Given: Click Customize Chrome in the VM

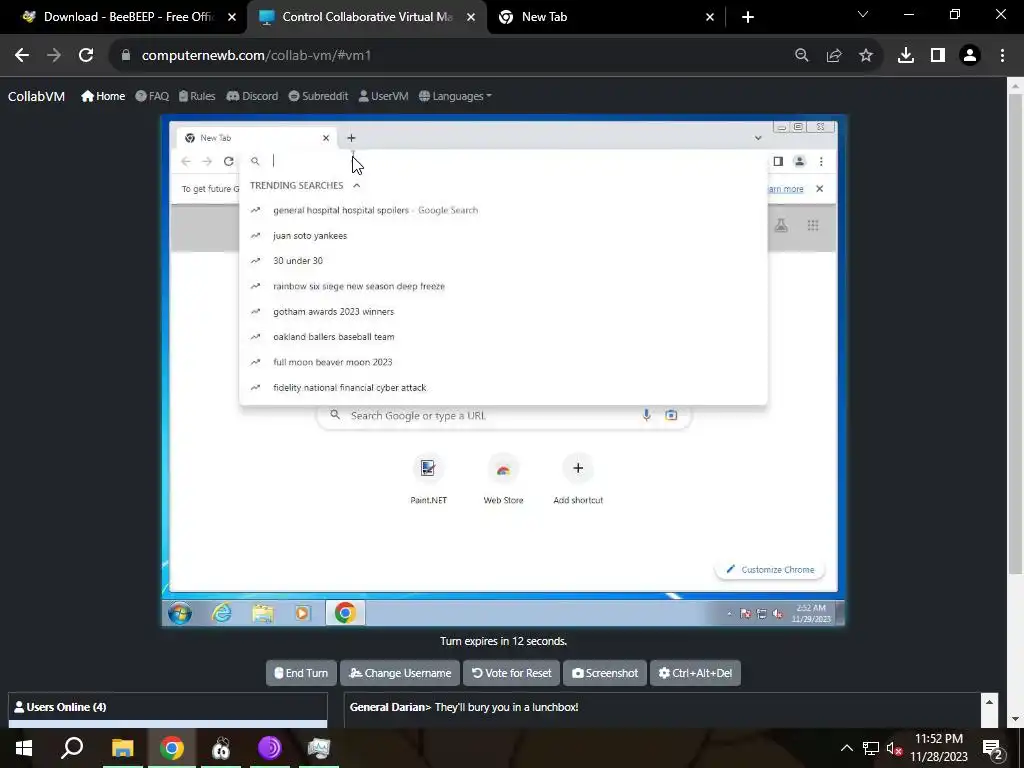Looking at the screenshot, I should click(x=769, y=569).
